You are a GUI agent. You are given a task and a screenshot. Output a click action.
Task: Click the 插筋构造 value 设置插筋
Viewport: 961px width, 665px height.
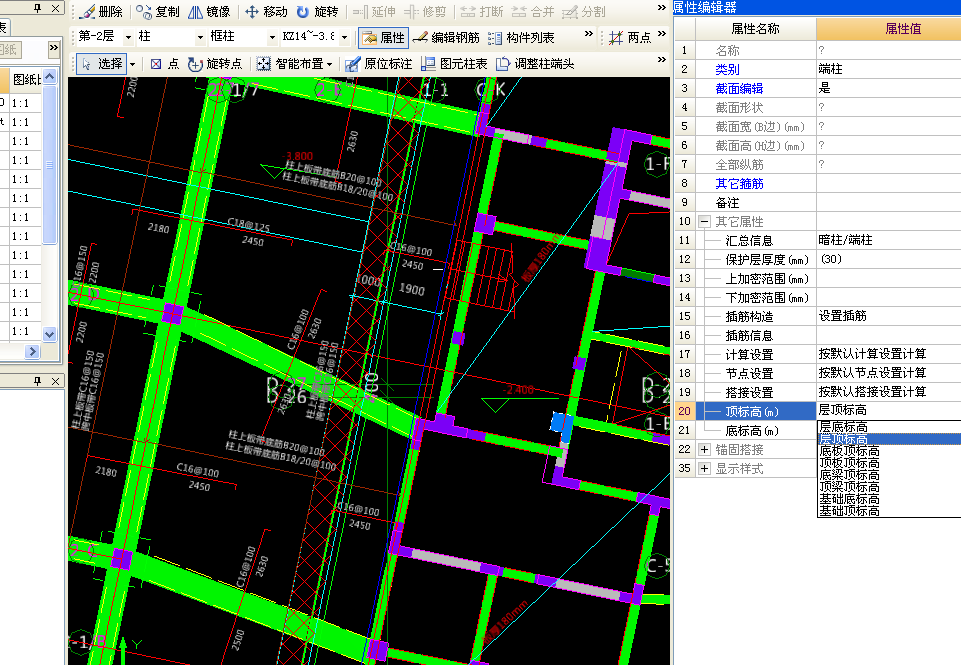tap(843, 316)
